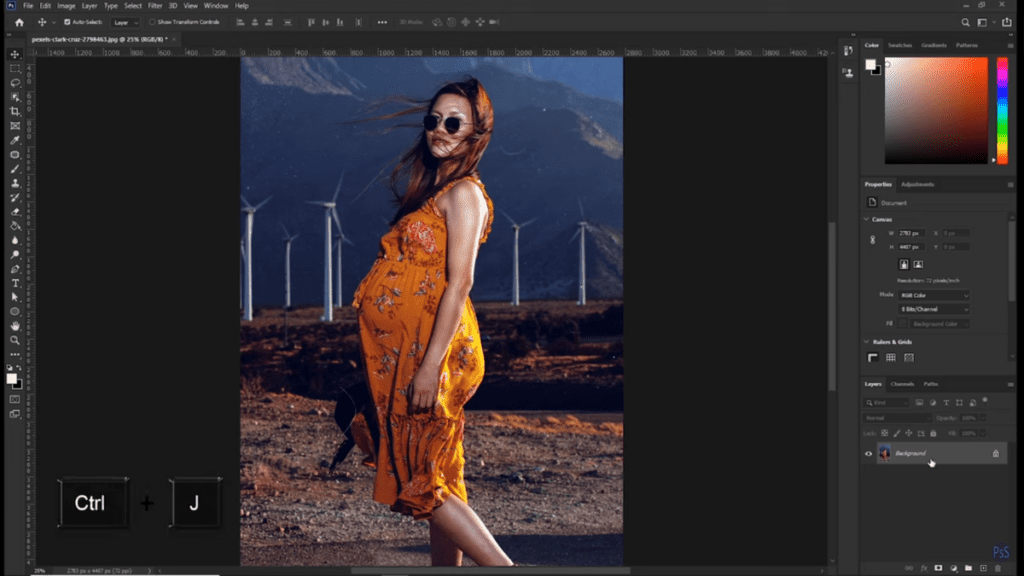Click the Background layer thumbnail
1024x576 pixels.
coord(886,453)
